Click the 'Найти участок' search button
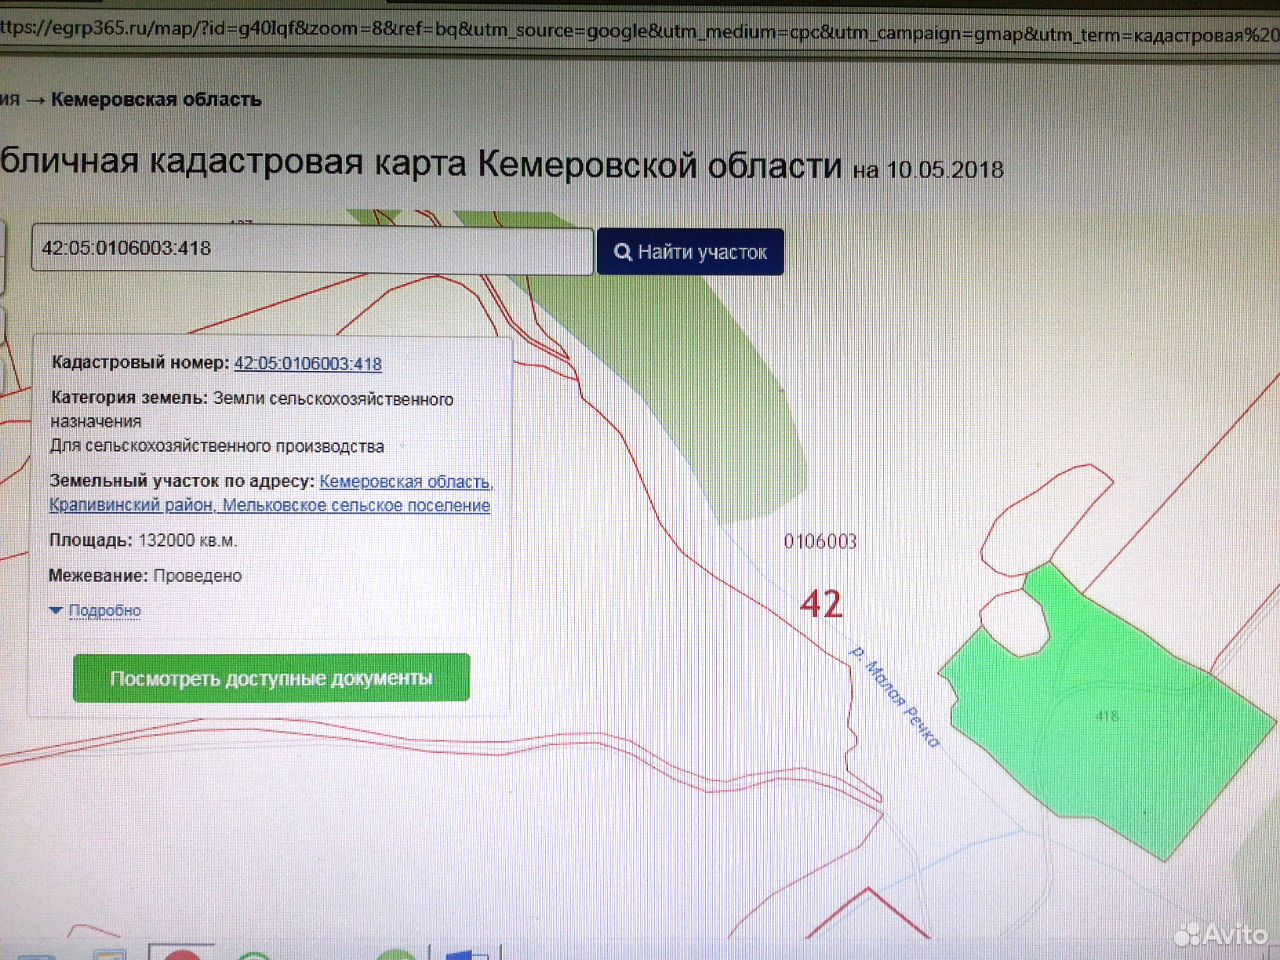This screenshot has width=1280, height=960. click(x=690, y=252)
